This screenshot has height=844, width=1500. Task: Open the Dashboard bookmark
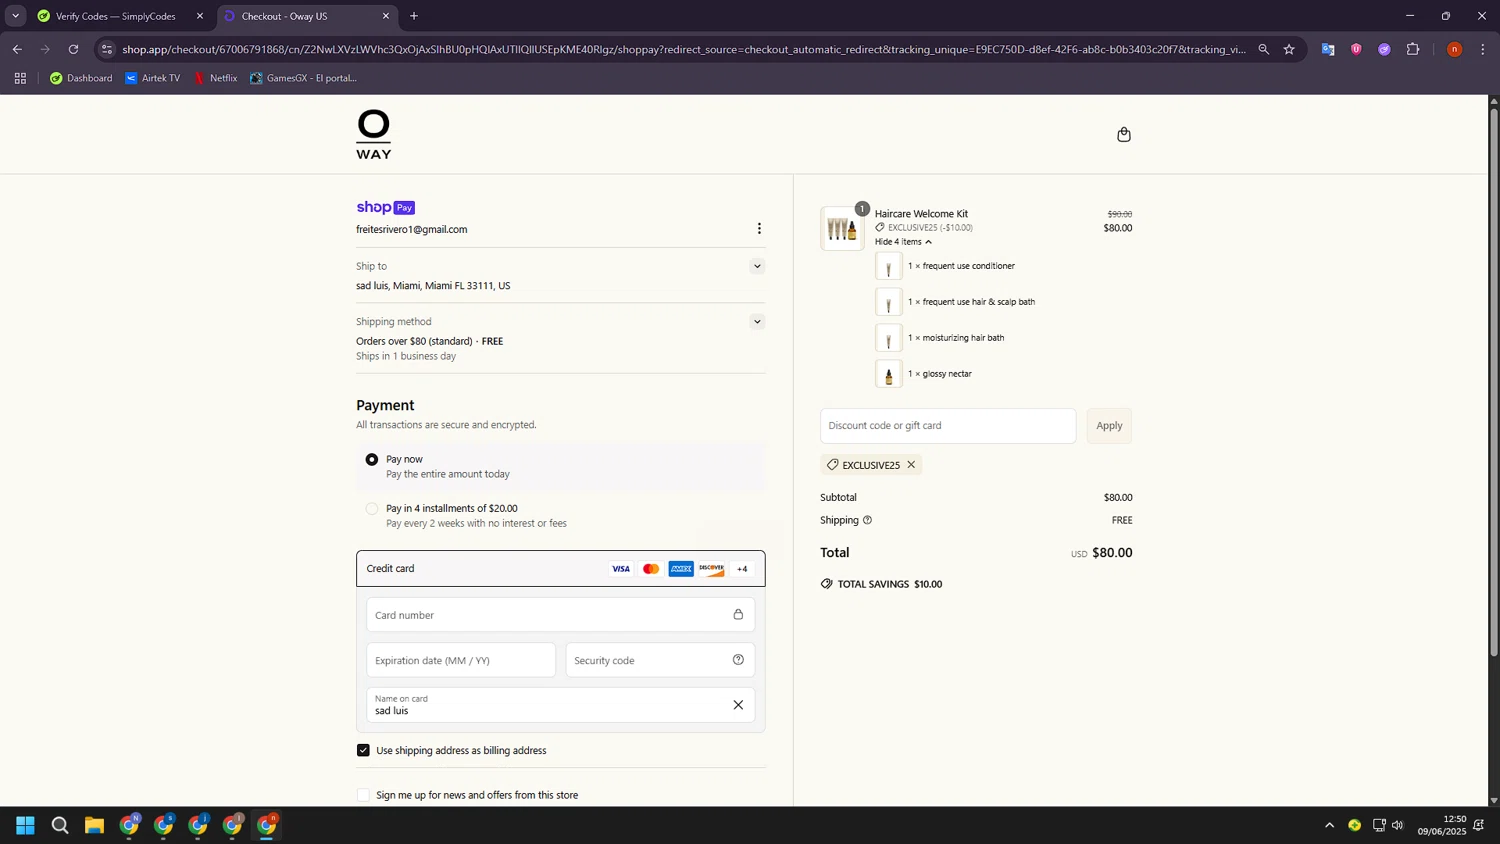81,78
